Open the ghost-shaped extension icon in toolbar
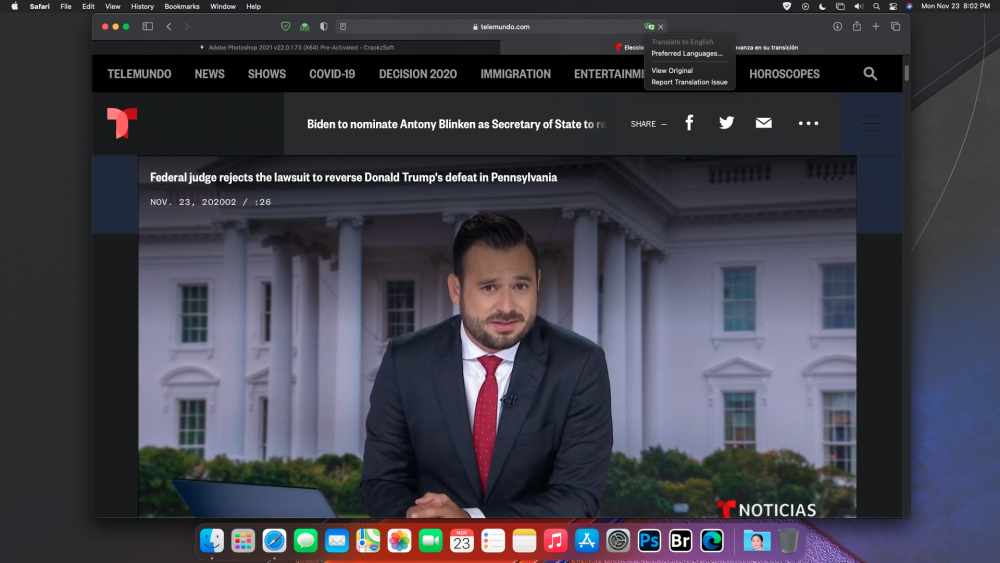The image size is (1000, 563). 305,27
